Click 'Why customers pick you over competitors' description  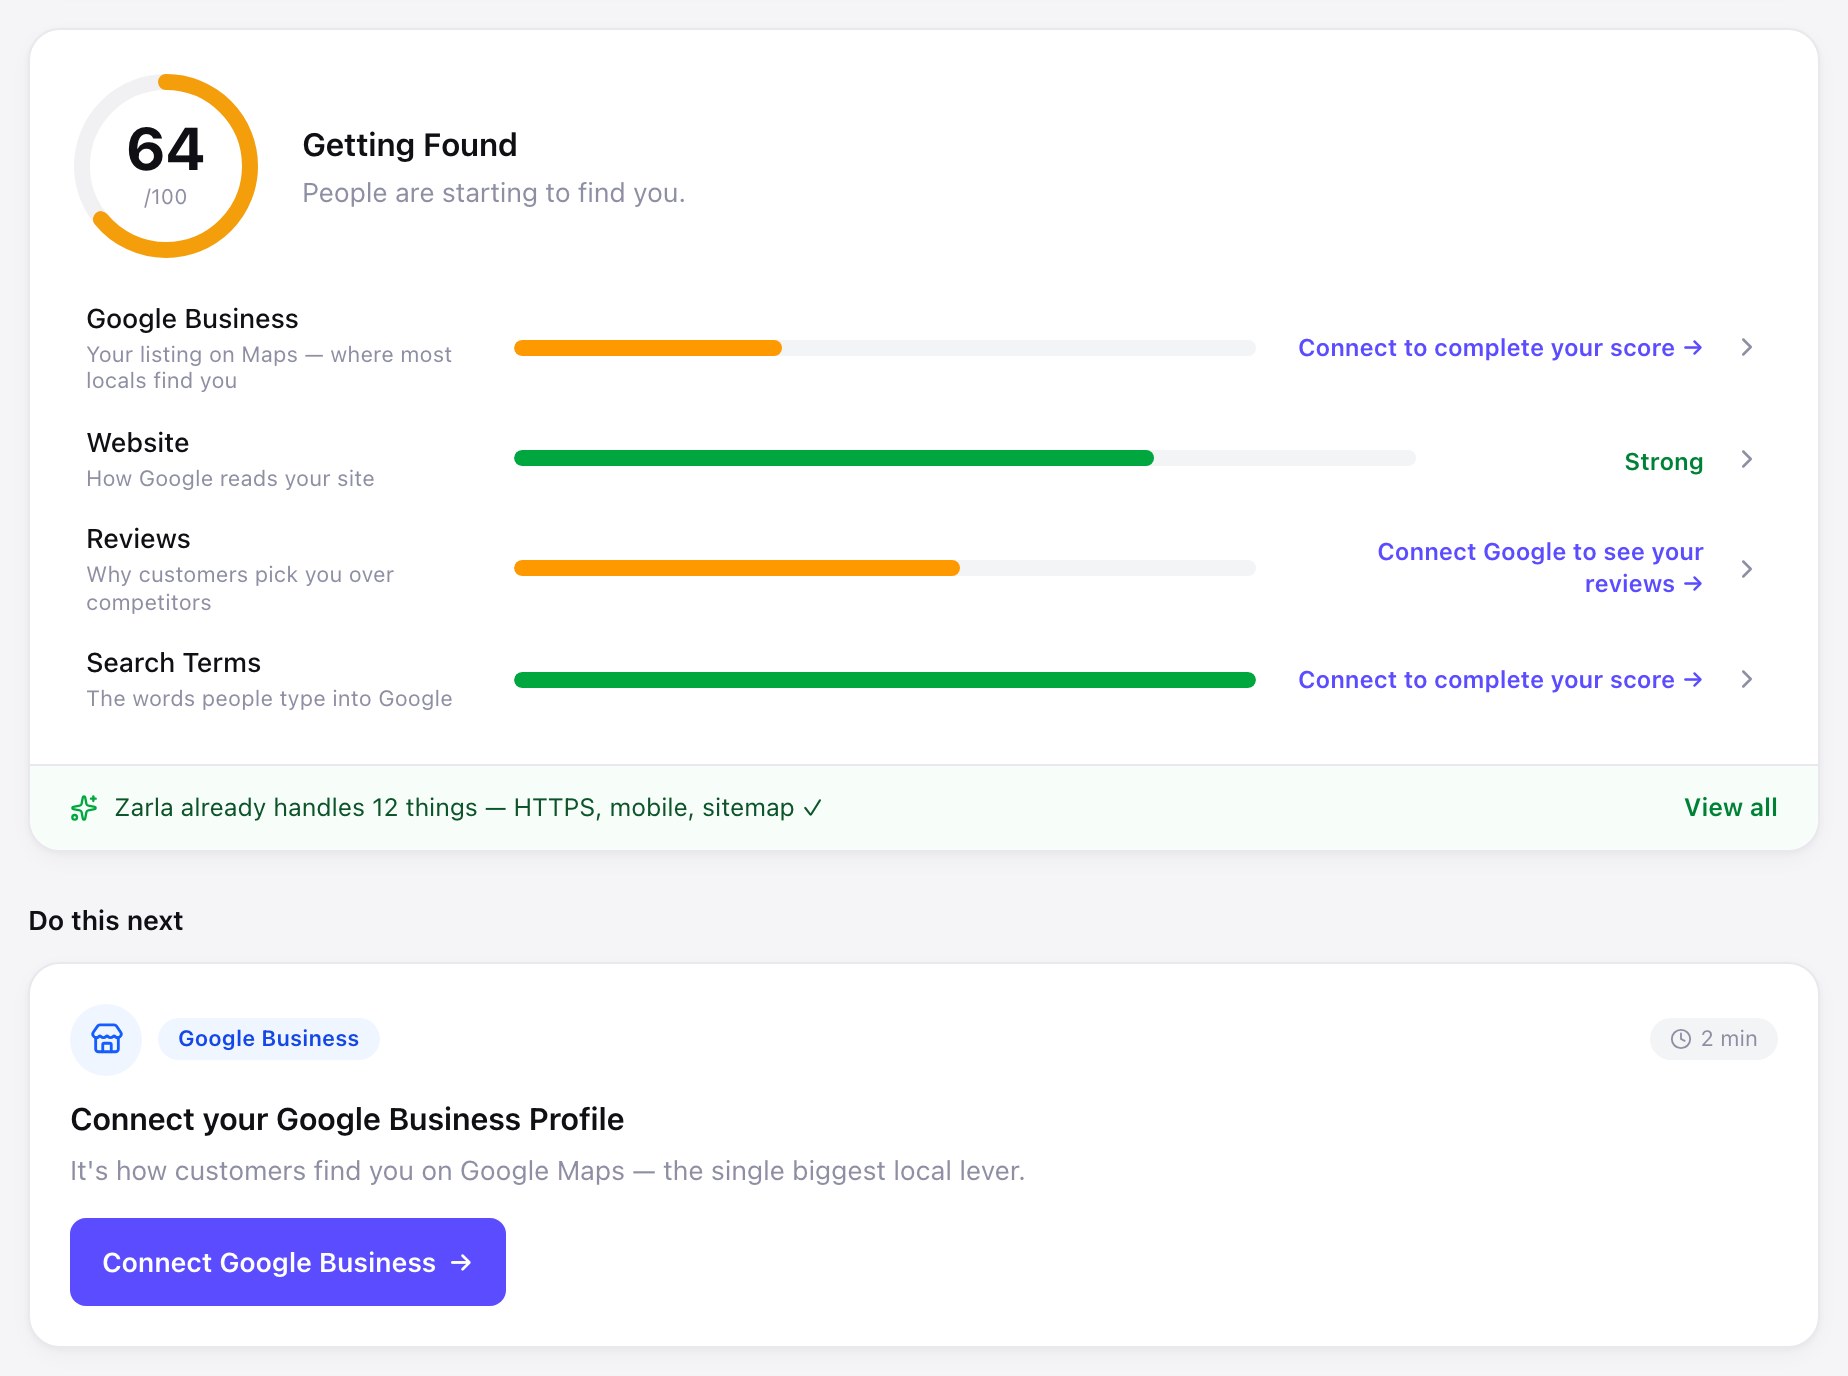tap(240, 589)
